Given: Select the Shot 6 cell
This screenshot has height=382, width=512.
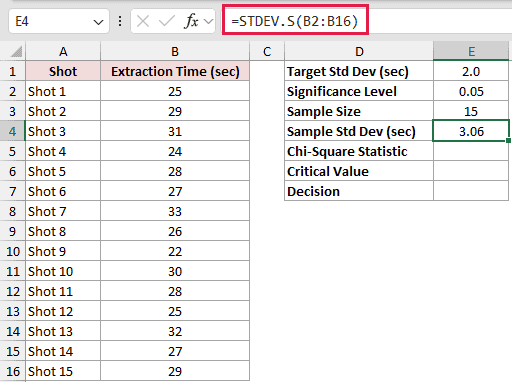Looking at the screenshot, I should coord(63,191).
